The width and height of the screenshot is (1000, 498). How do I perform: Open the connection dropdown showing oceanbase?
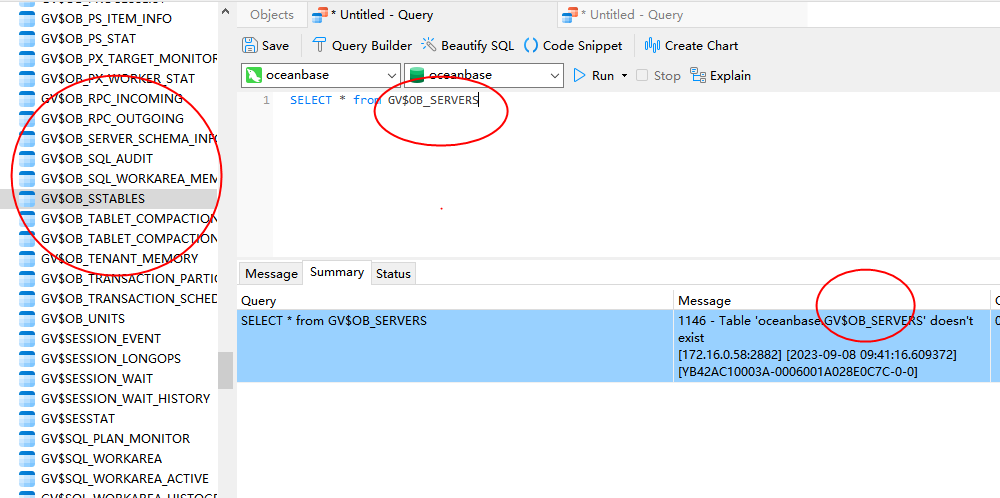click(x=321, y=75)
